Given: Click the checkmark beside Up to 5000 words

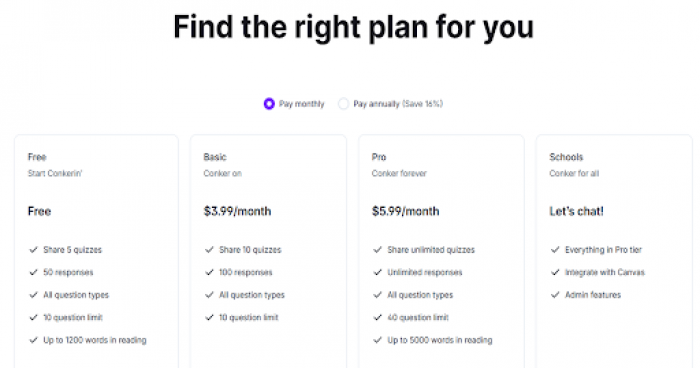Looking at the screenshot, I should pyautogui.click(x=377, y=340).
